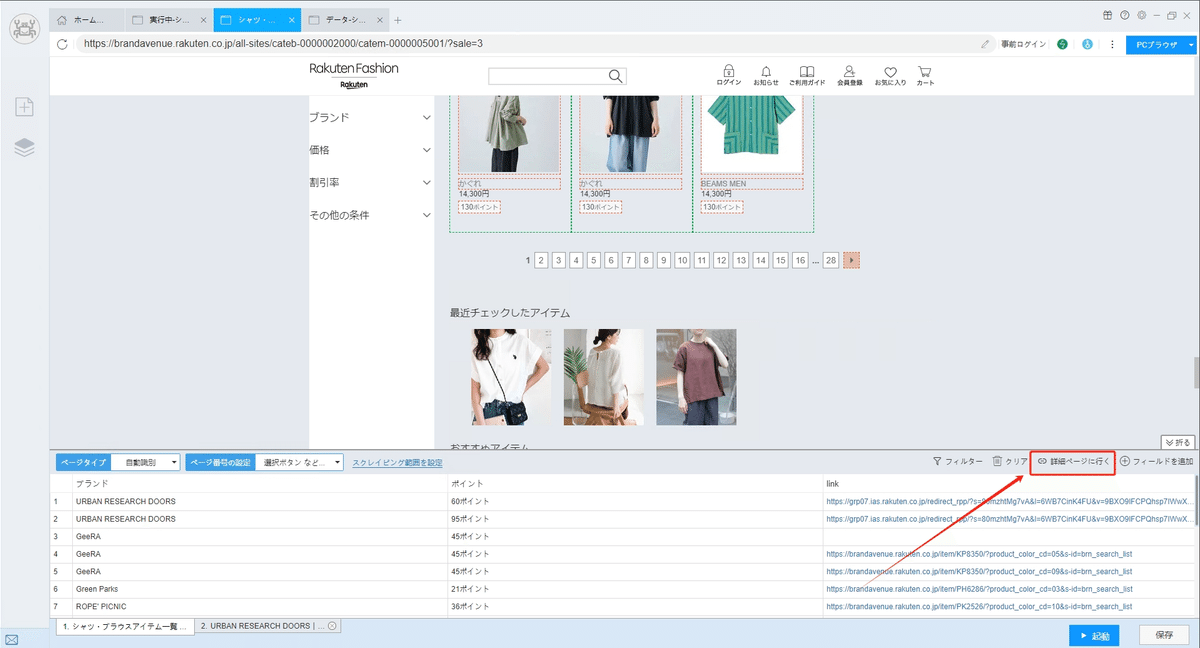1200x648 pixels.
Task: Open the three-dot more options menu
Action: click(1112, 44)
